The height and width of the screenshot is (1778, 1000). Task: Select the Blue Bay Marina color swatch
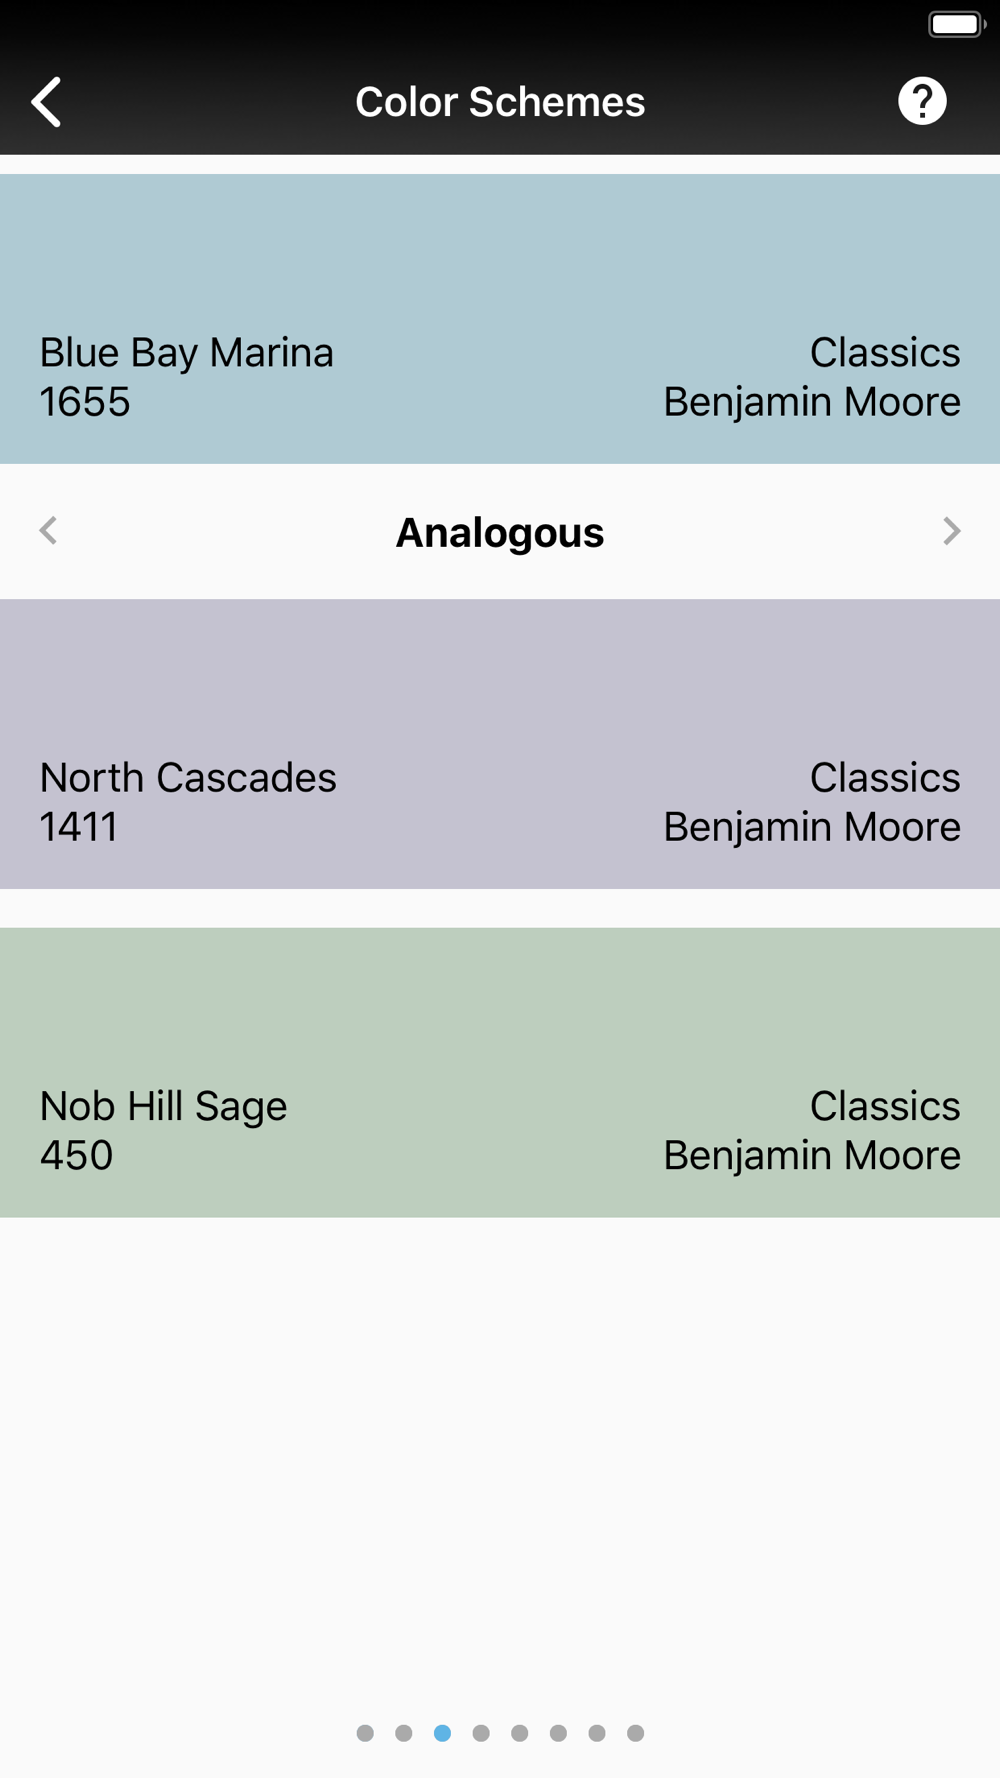pos(500,319)
